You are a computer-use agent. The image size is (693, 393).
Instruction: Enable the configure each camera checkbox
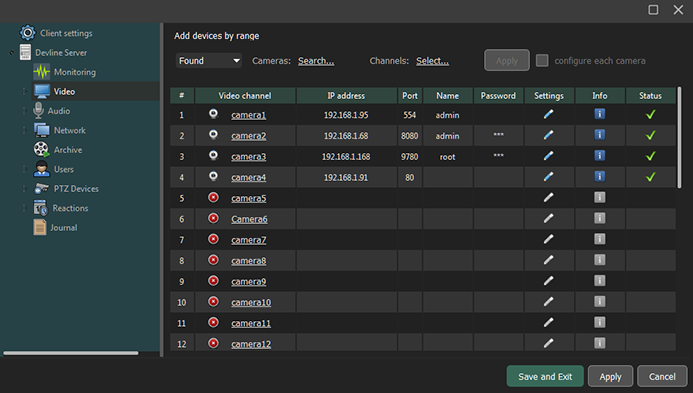pyautogui.click(x=542, y=61)
